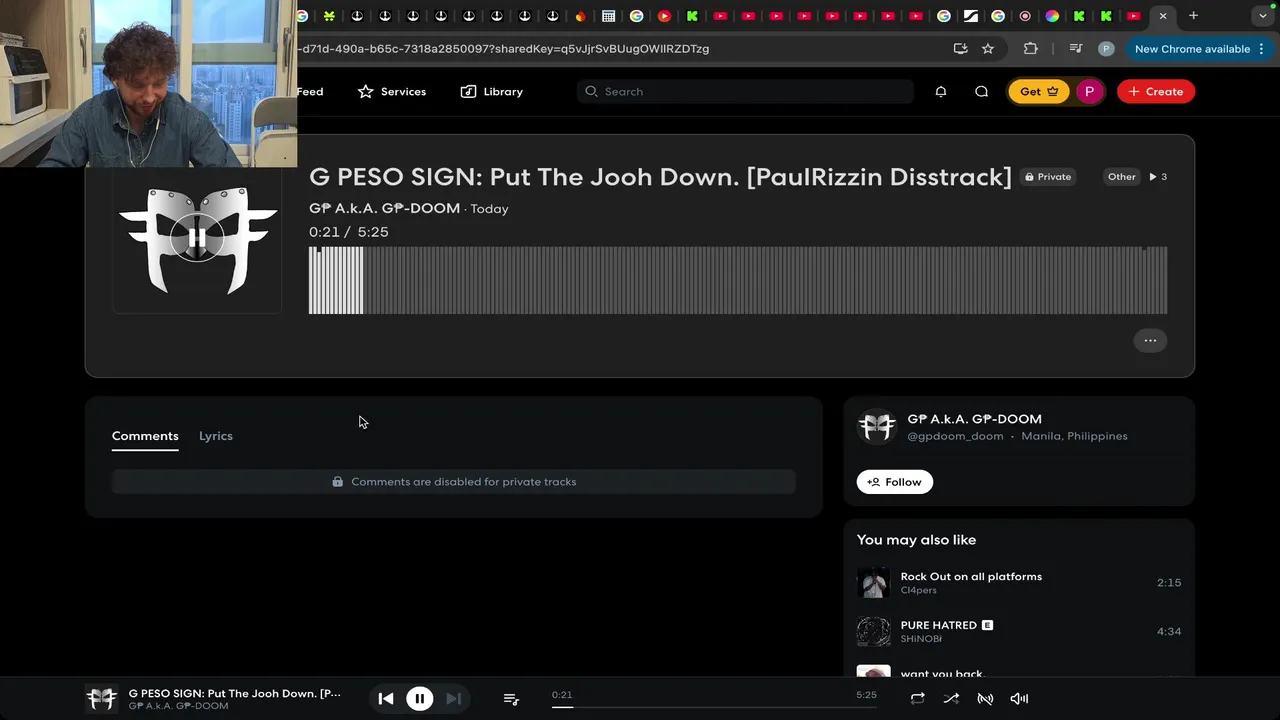Follow the artist GP-DOOM
Image resolution: width=1280 pixels, height=720 pixels.
click(x=894, y=482)
